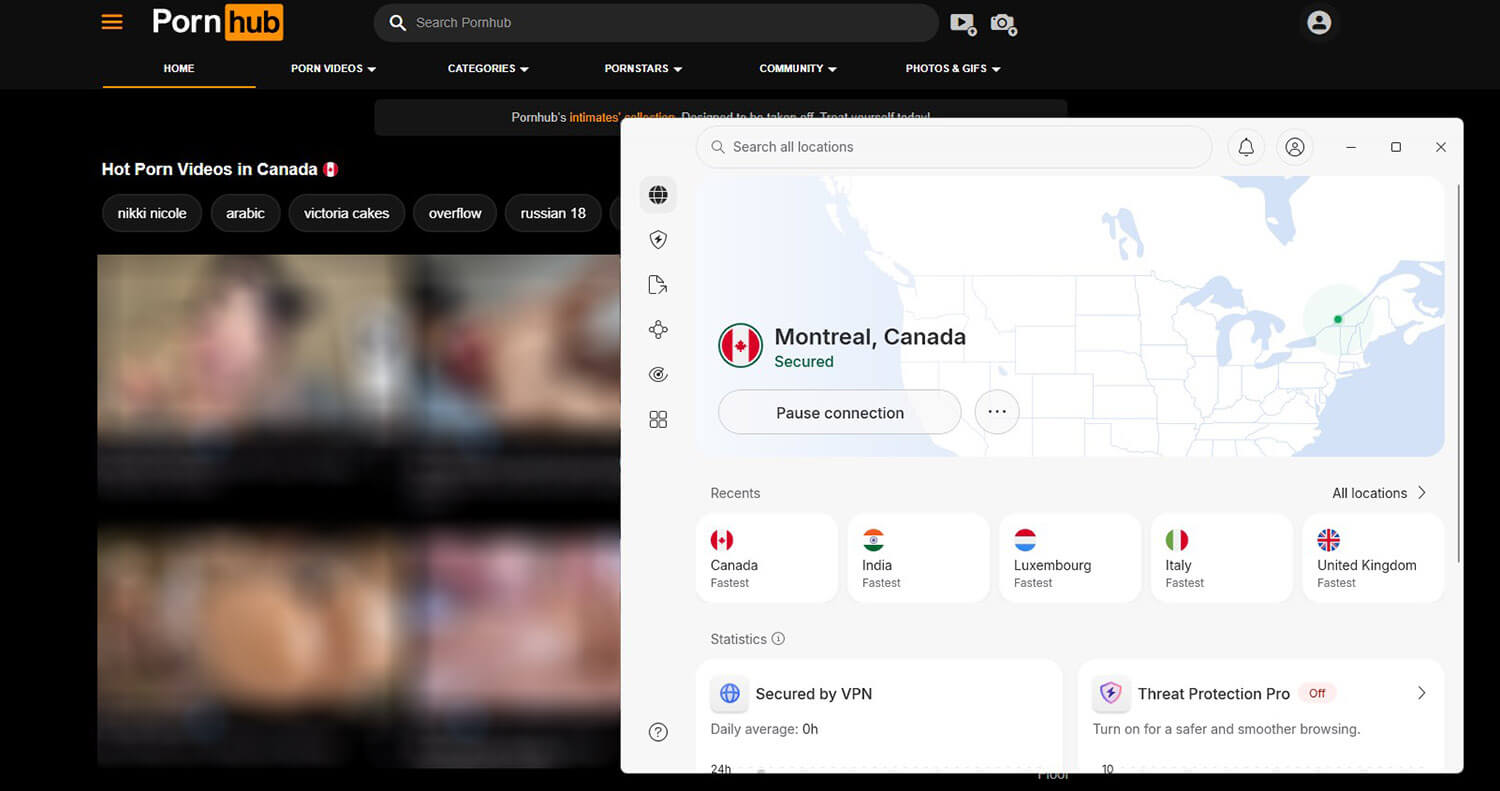The image size is (1500, 791).
Task: Open the Meshnet icon in VPN sidebar
Action: click(x=658, y=330)
